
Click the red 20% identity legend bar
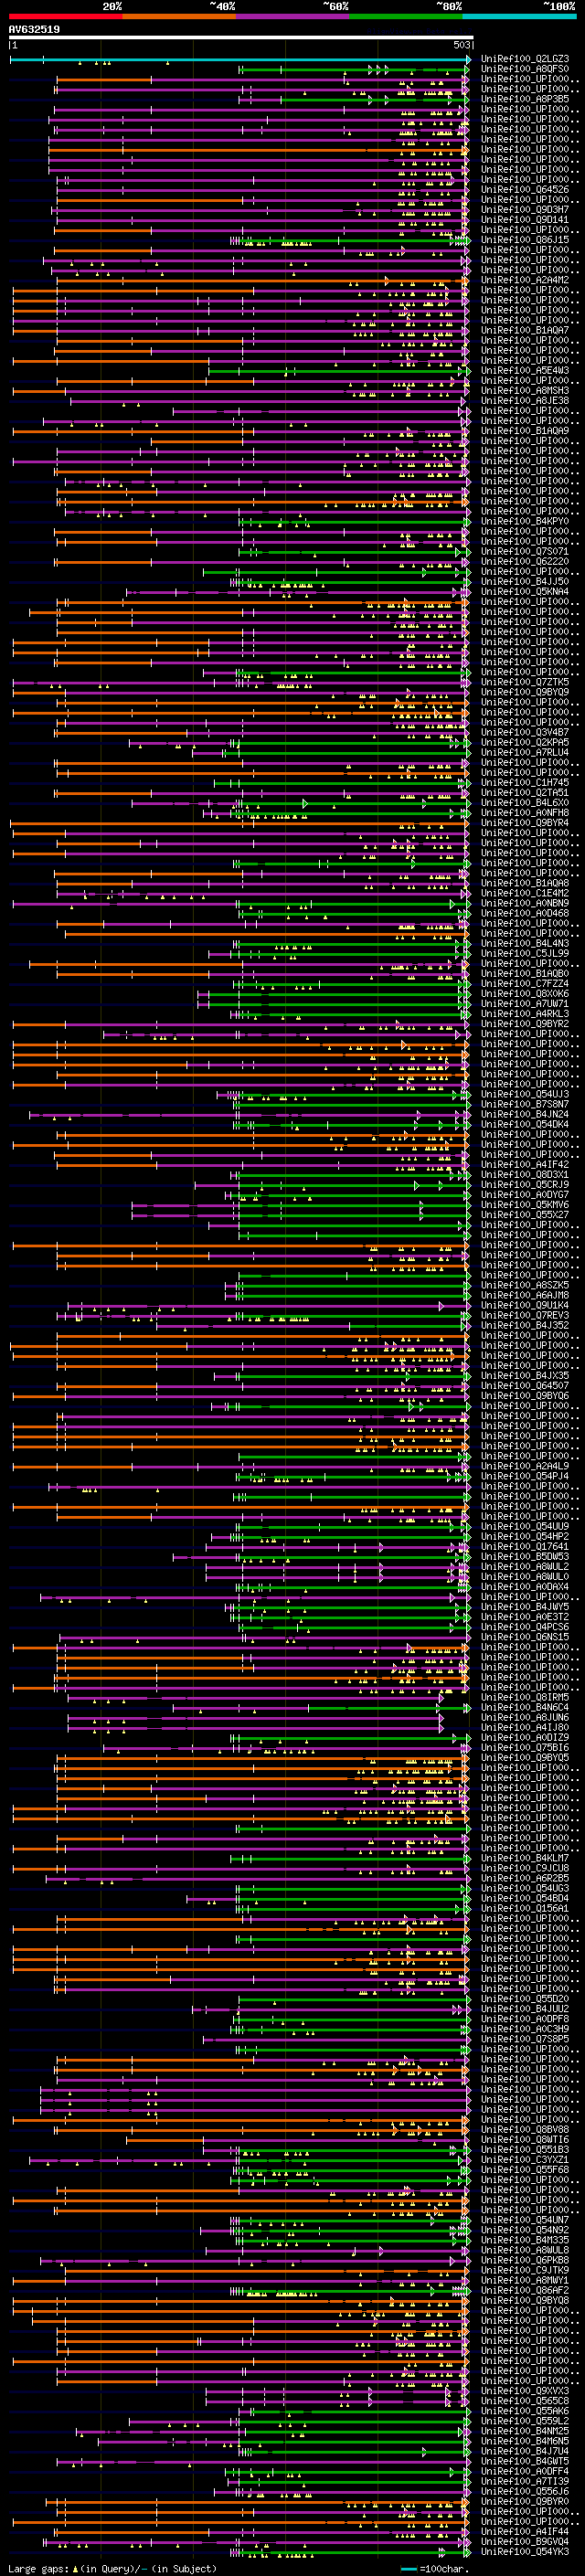pos(65,16)
